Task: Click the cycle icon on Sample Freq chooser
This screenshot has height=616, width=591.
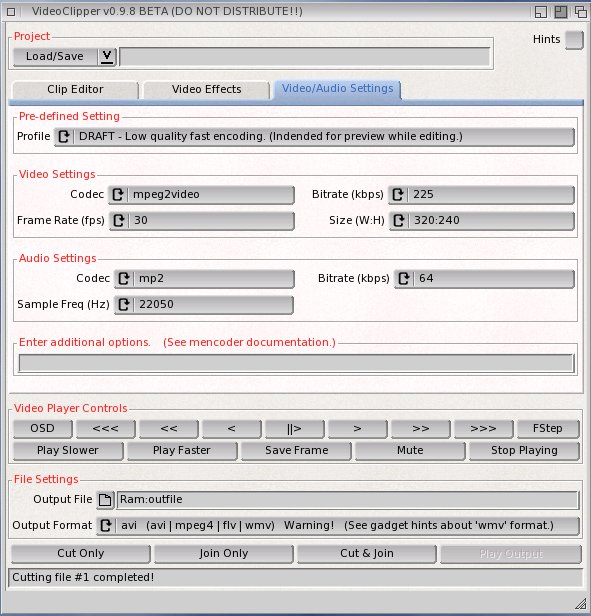Action: [124, 305]
